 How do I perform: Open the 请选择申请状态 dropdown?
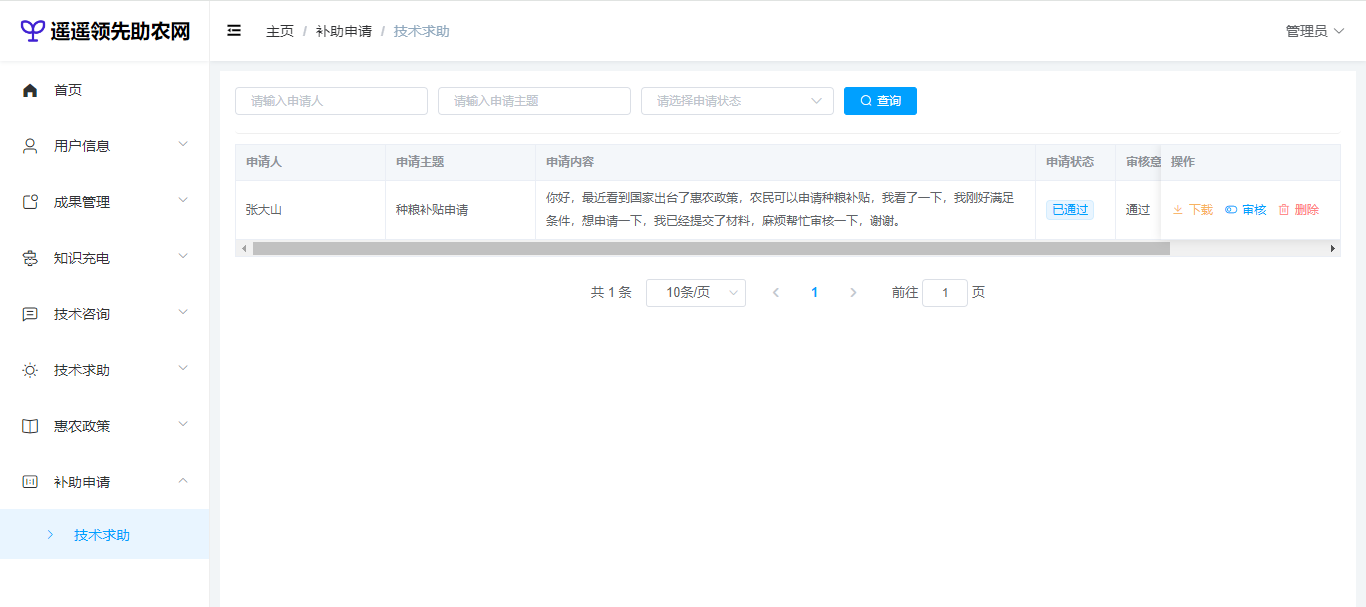coord(737,101)
